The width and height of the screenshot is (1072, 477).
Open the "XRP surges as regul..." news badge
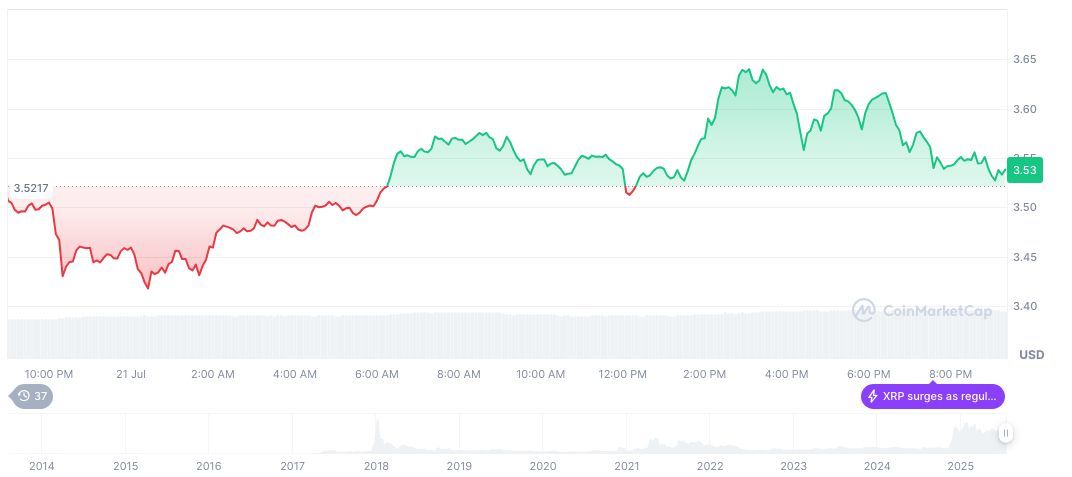click(x=932, y=396)
